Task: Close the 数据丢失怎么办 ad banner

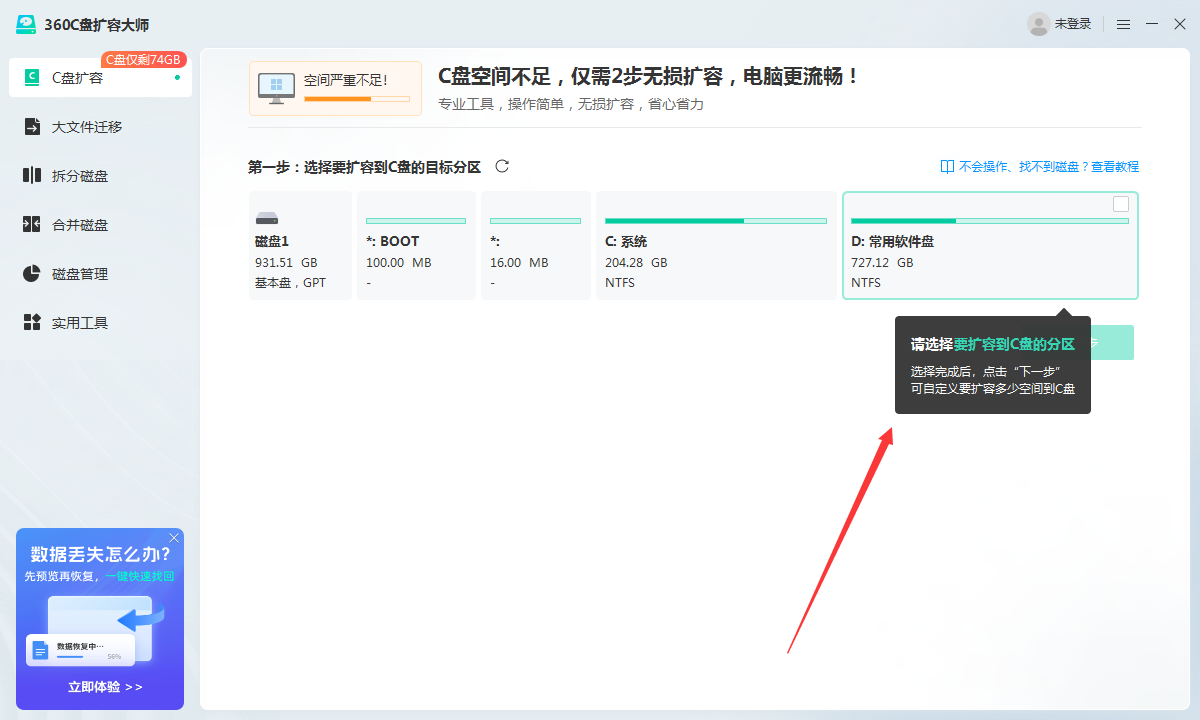Action: (174, 538)
